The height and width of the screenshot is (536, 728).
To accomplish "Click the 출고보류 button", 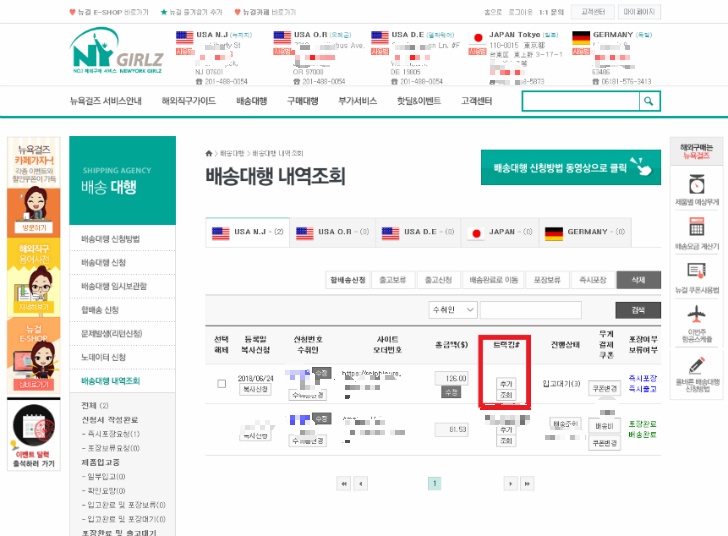I will click(x=393, y=280).
